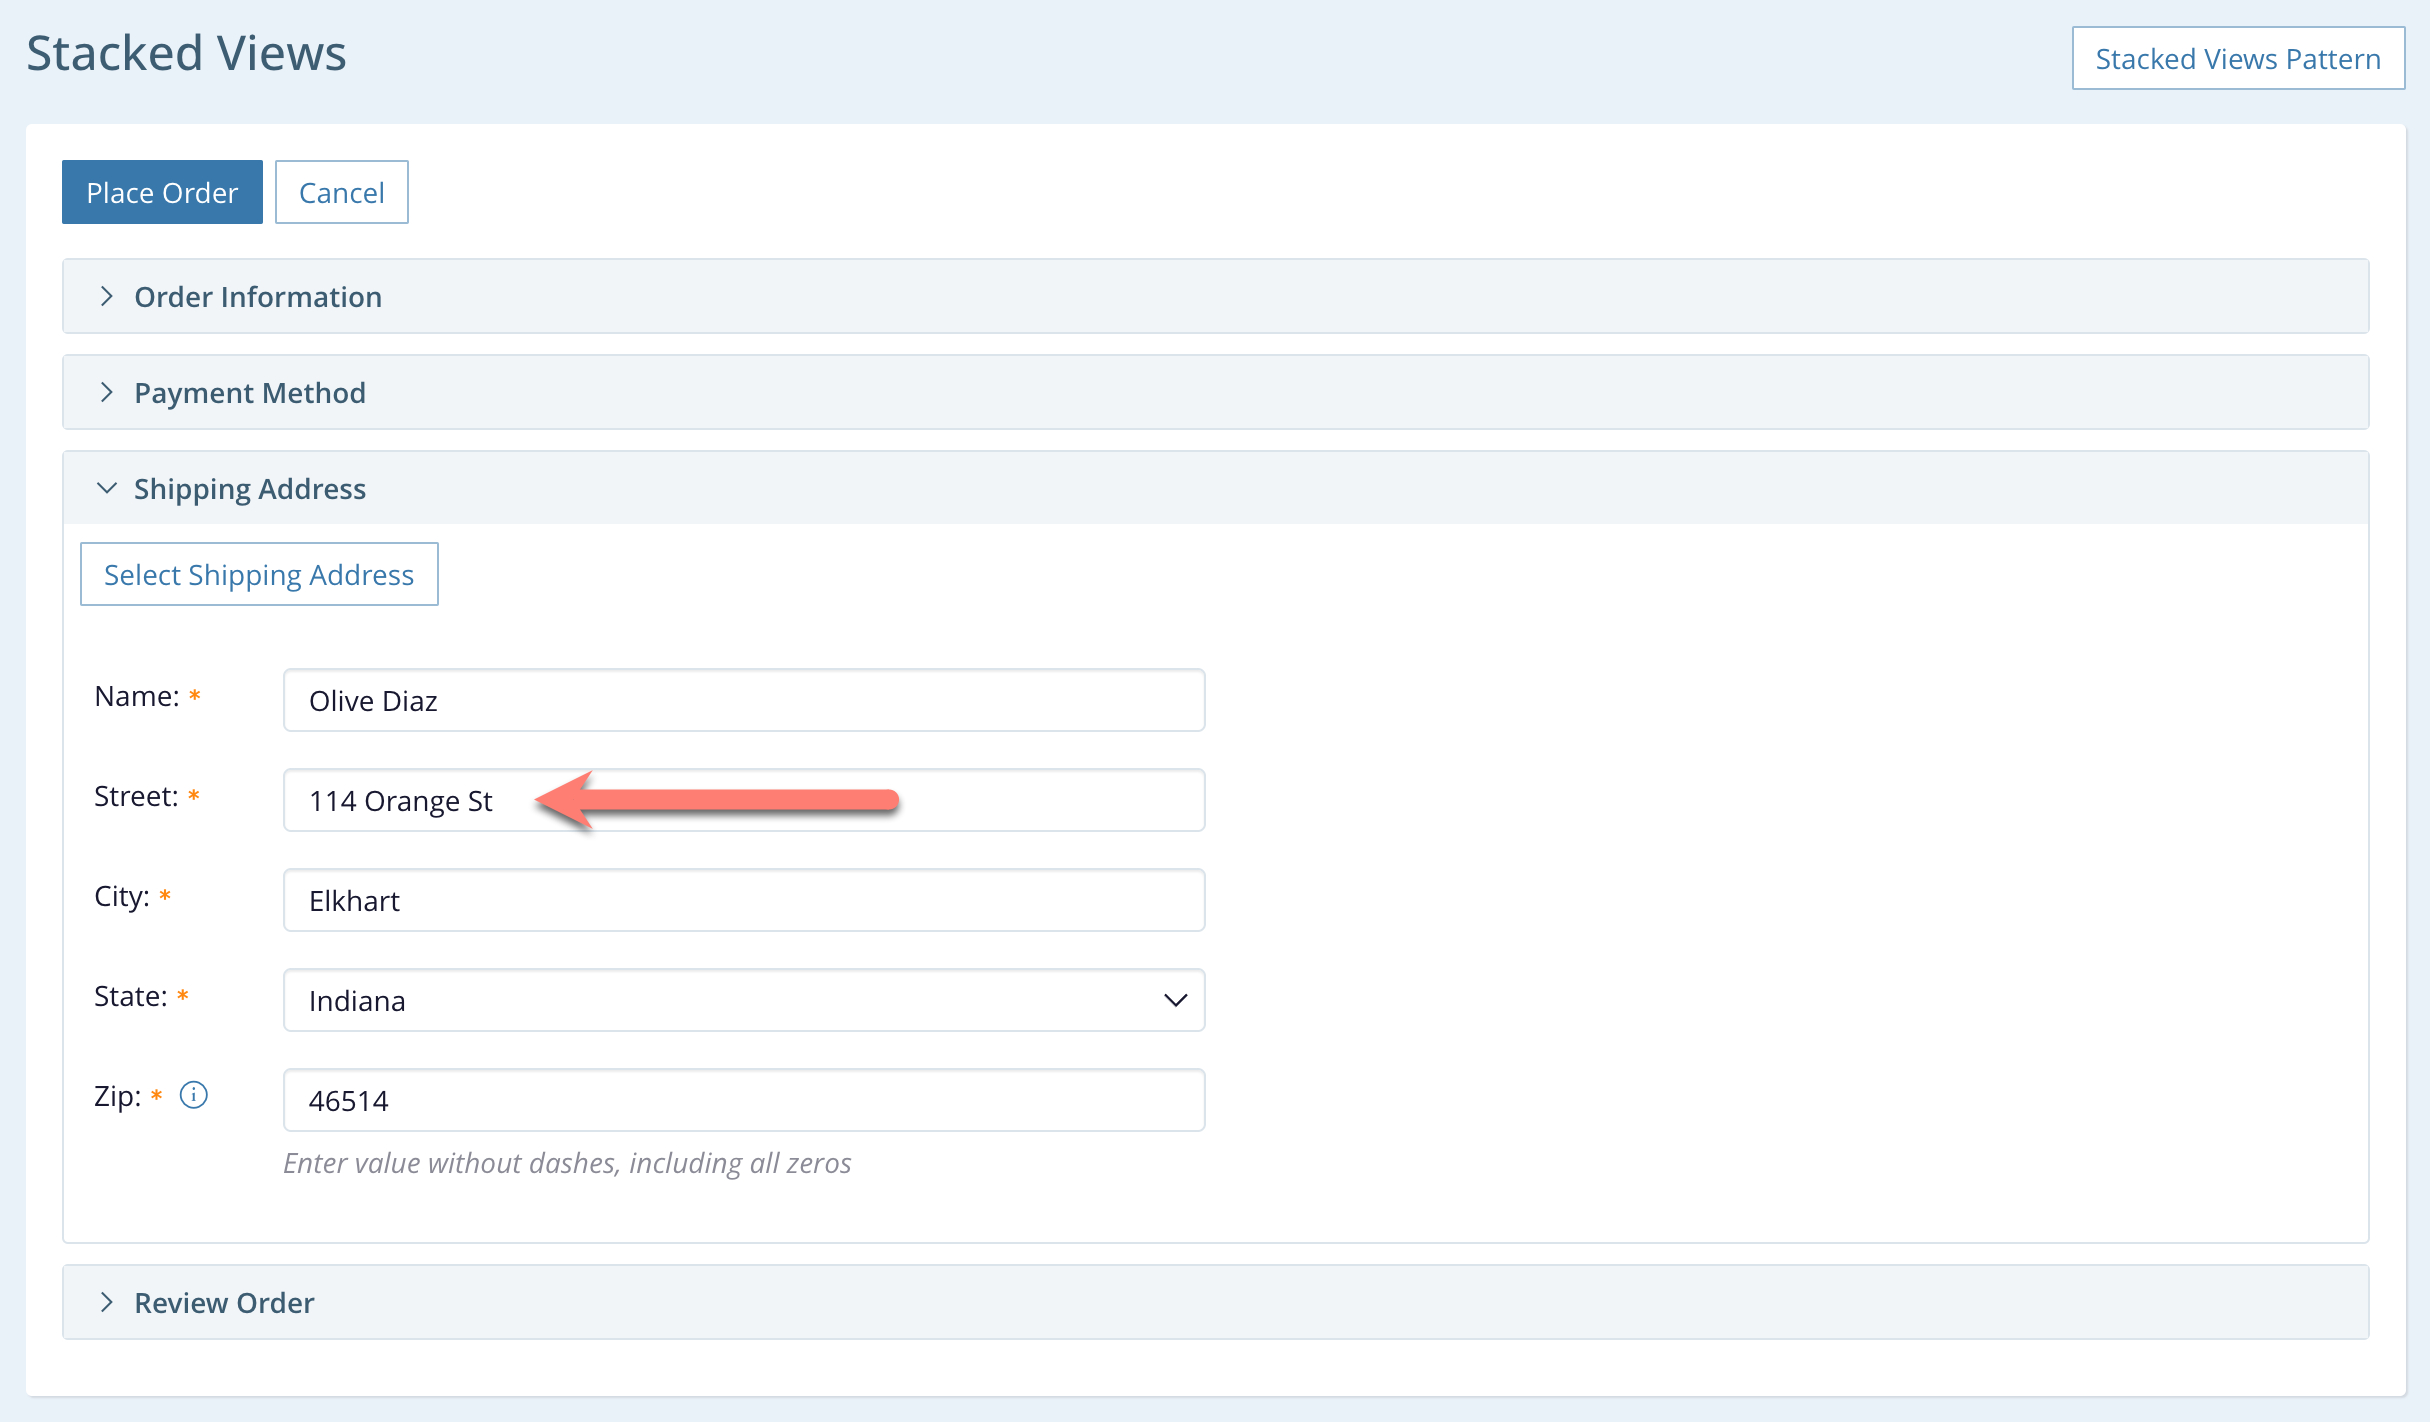Viewport: 2430px width, 1422px height.
Task: Click the Review Order section title
Action: coord(224,1303)
